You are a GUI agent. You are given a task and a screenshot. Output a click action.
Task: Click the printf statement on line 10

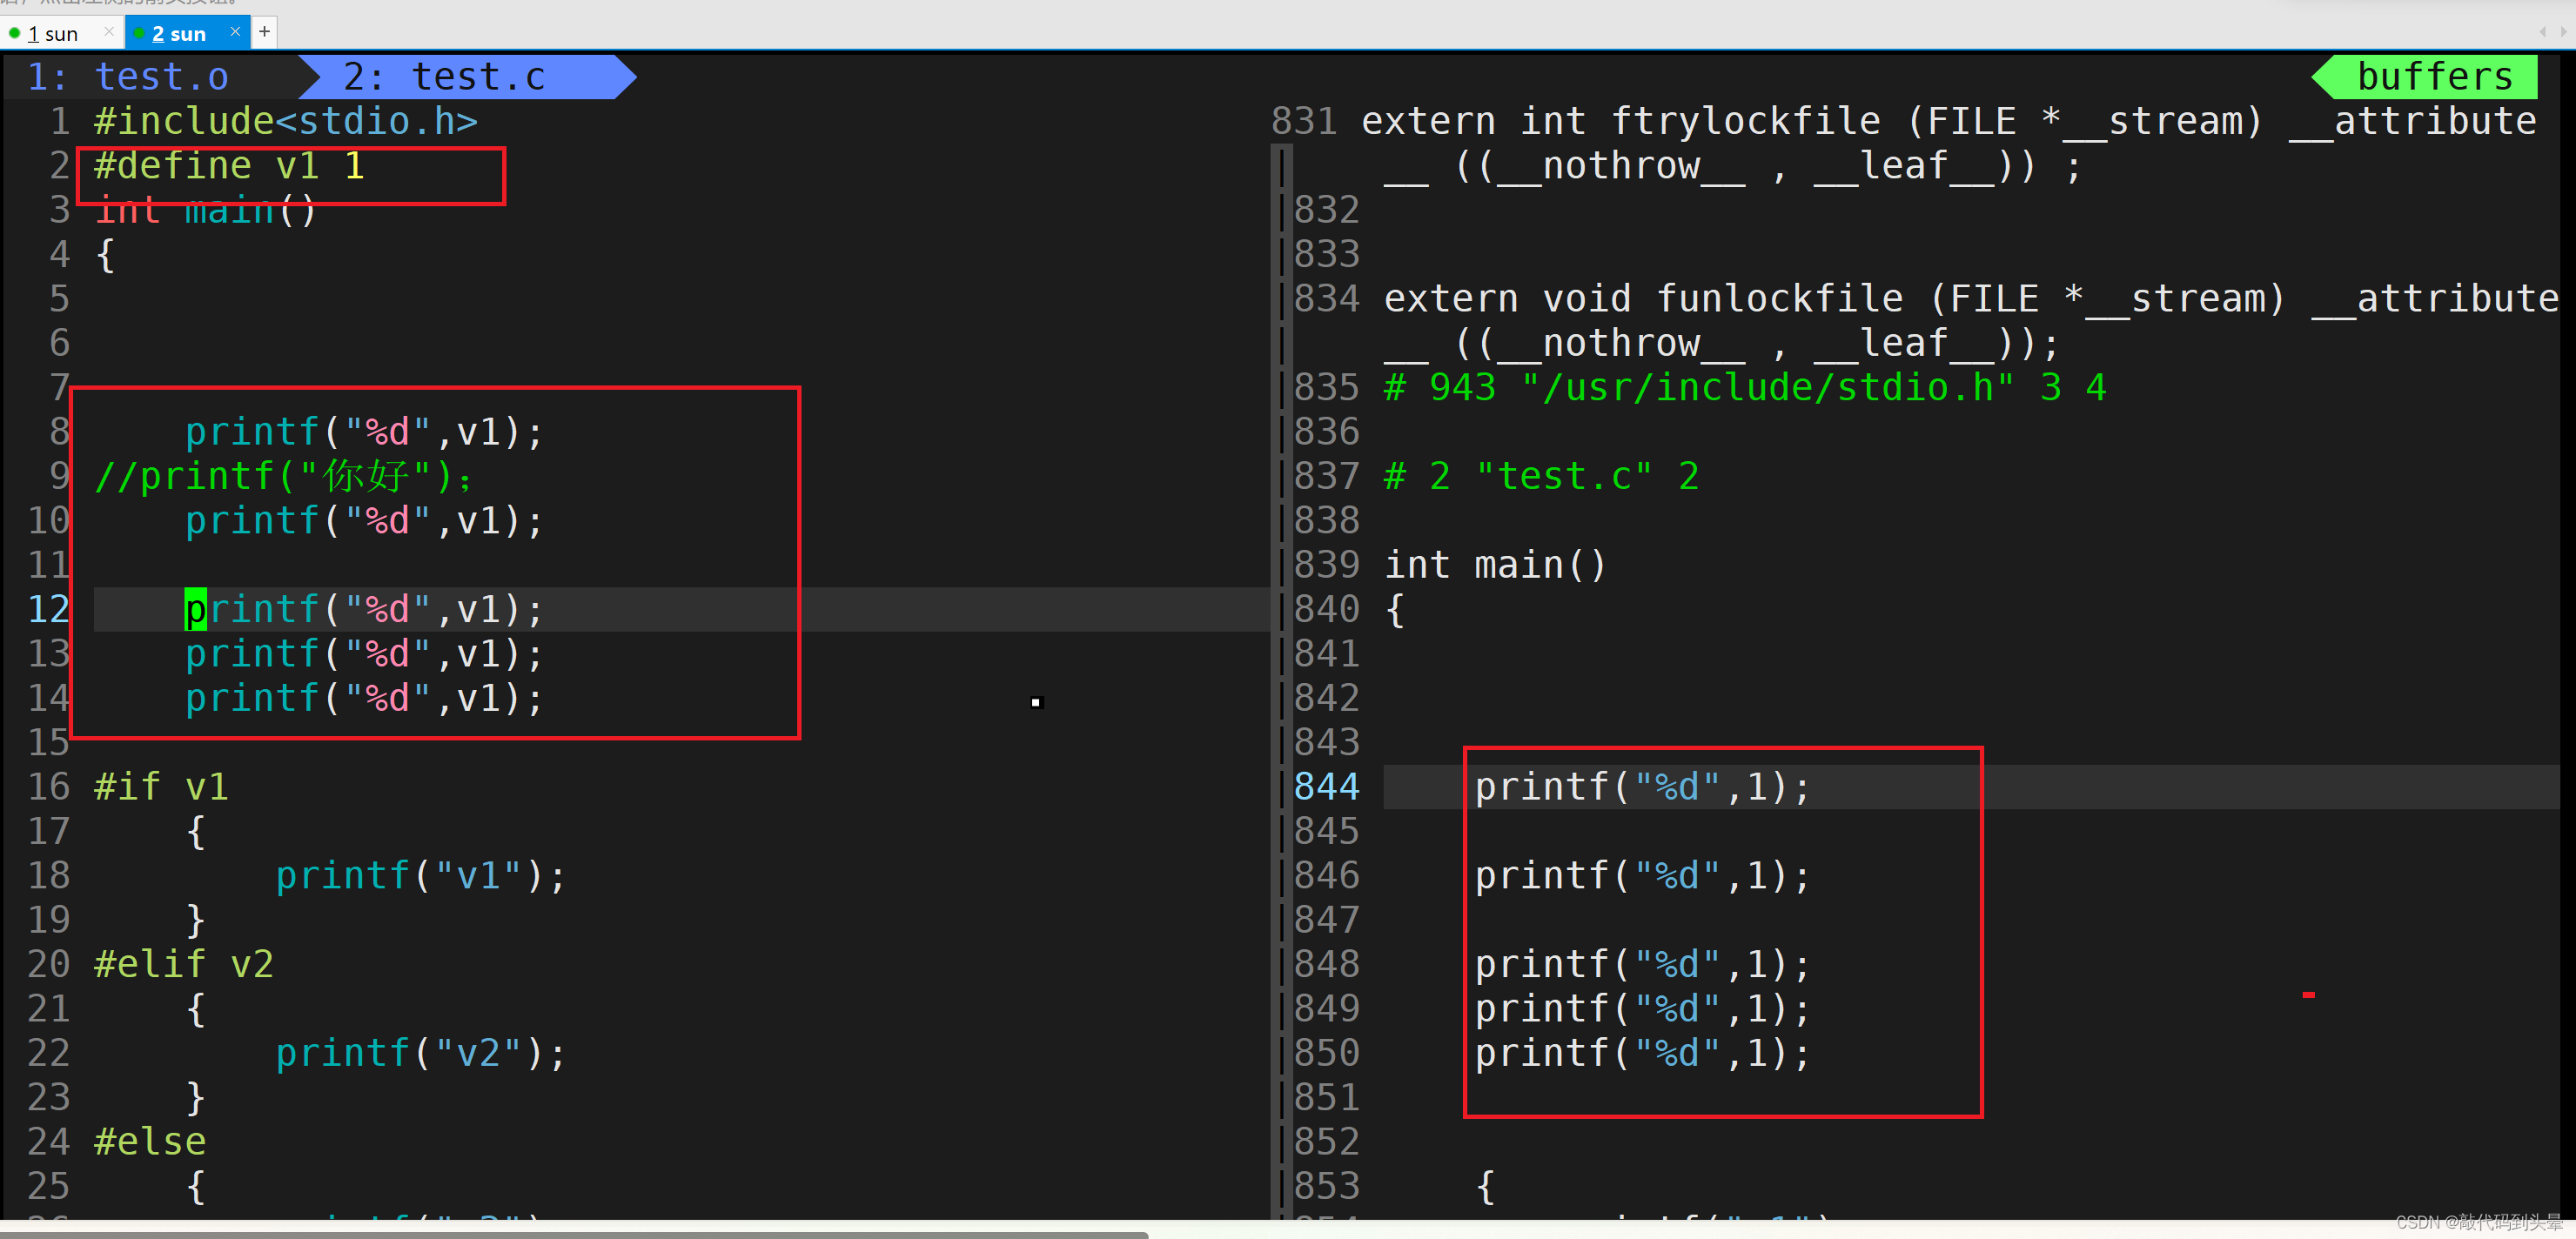coord(364,521)
